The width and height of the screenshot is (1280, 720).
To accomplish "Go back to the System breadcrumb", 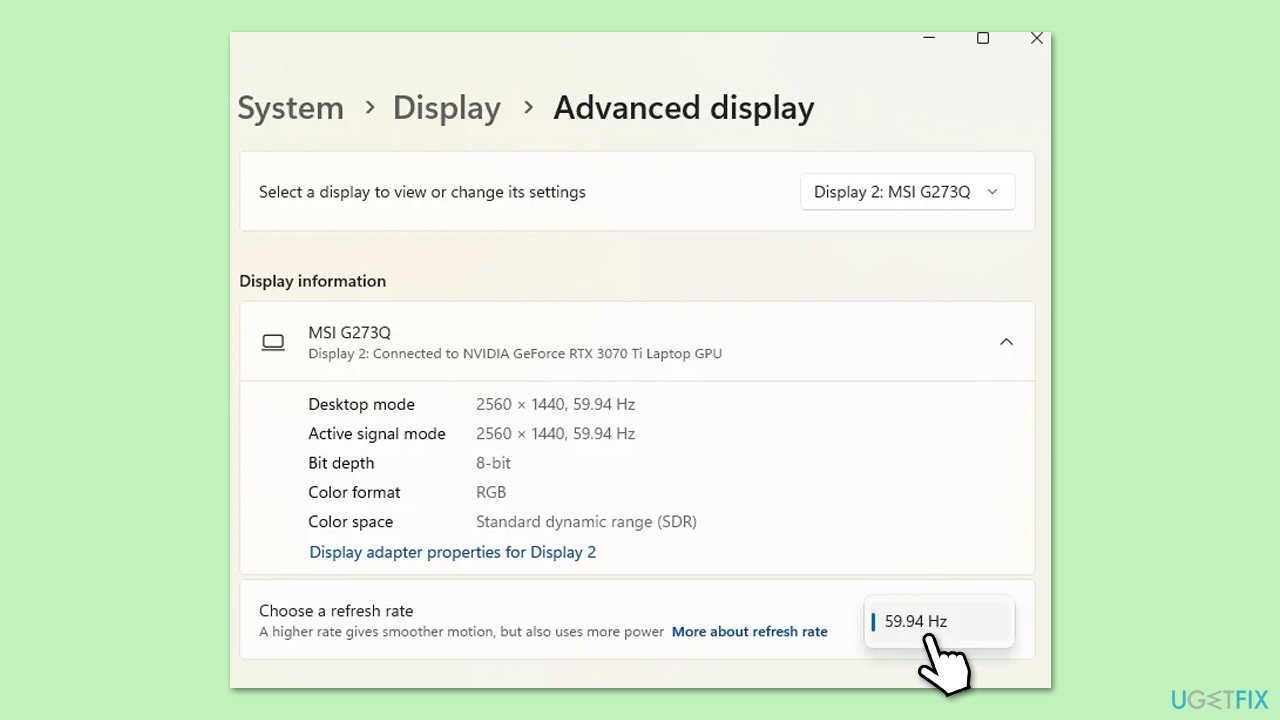I will (x=290, y=108).
